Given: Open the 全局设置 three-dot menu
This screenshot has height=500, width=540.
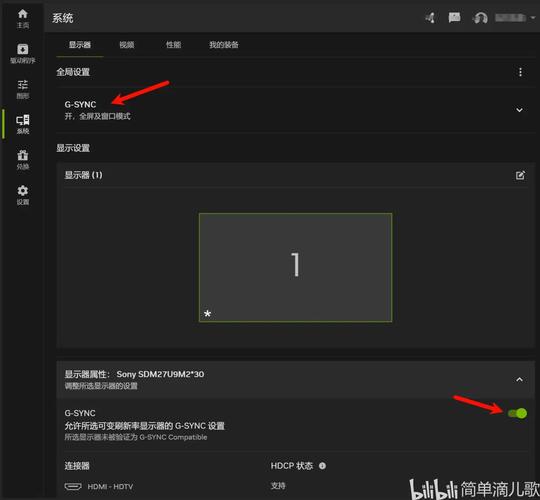Looking at the screenshot, I should (x=520, y=72).
